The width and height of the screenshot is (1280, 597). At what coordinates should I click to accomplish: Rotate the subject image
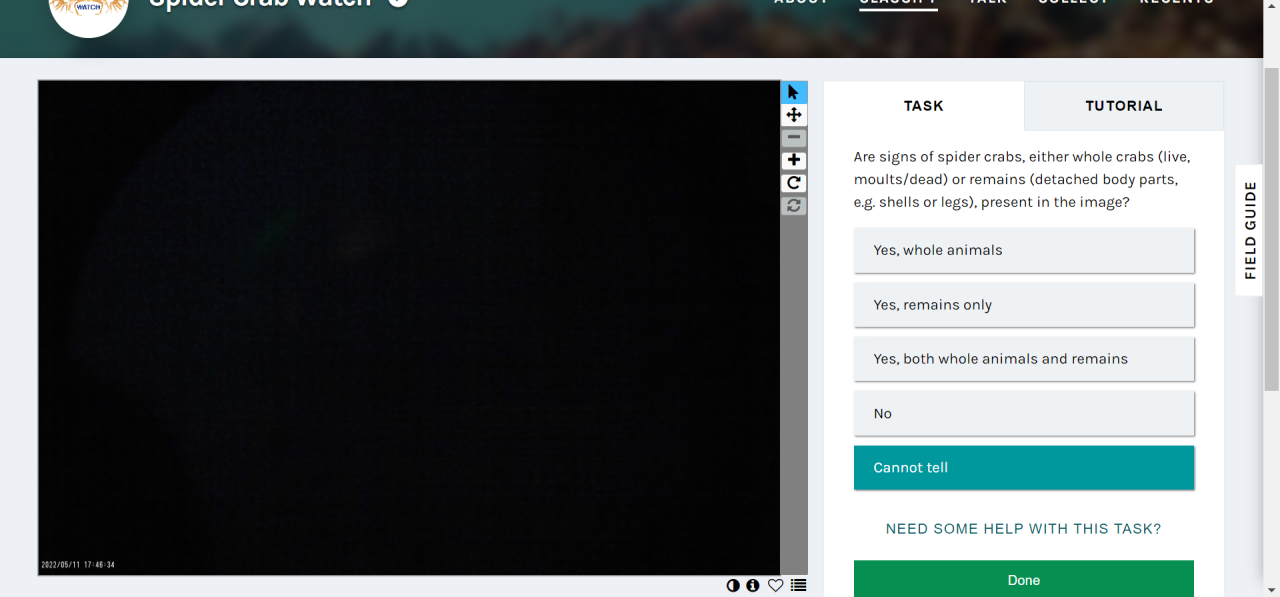794,183
